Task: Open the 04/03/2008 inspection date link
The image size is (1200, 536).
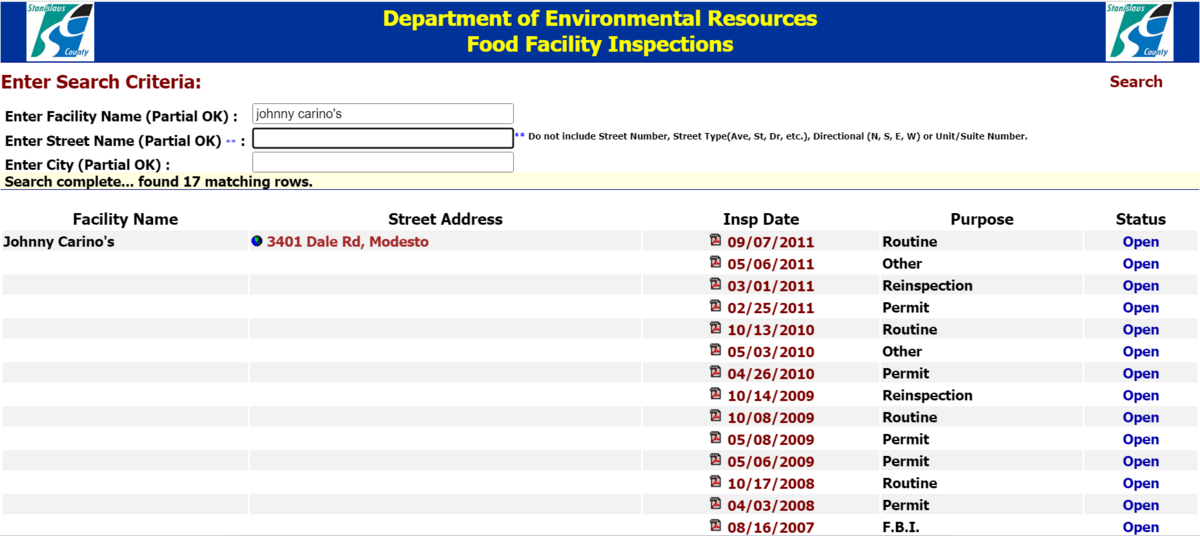Action: tap(770, 506)
